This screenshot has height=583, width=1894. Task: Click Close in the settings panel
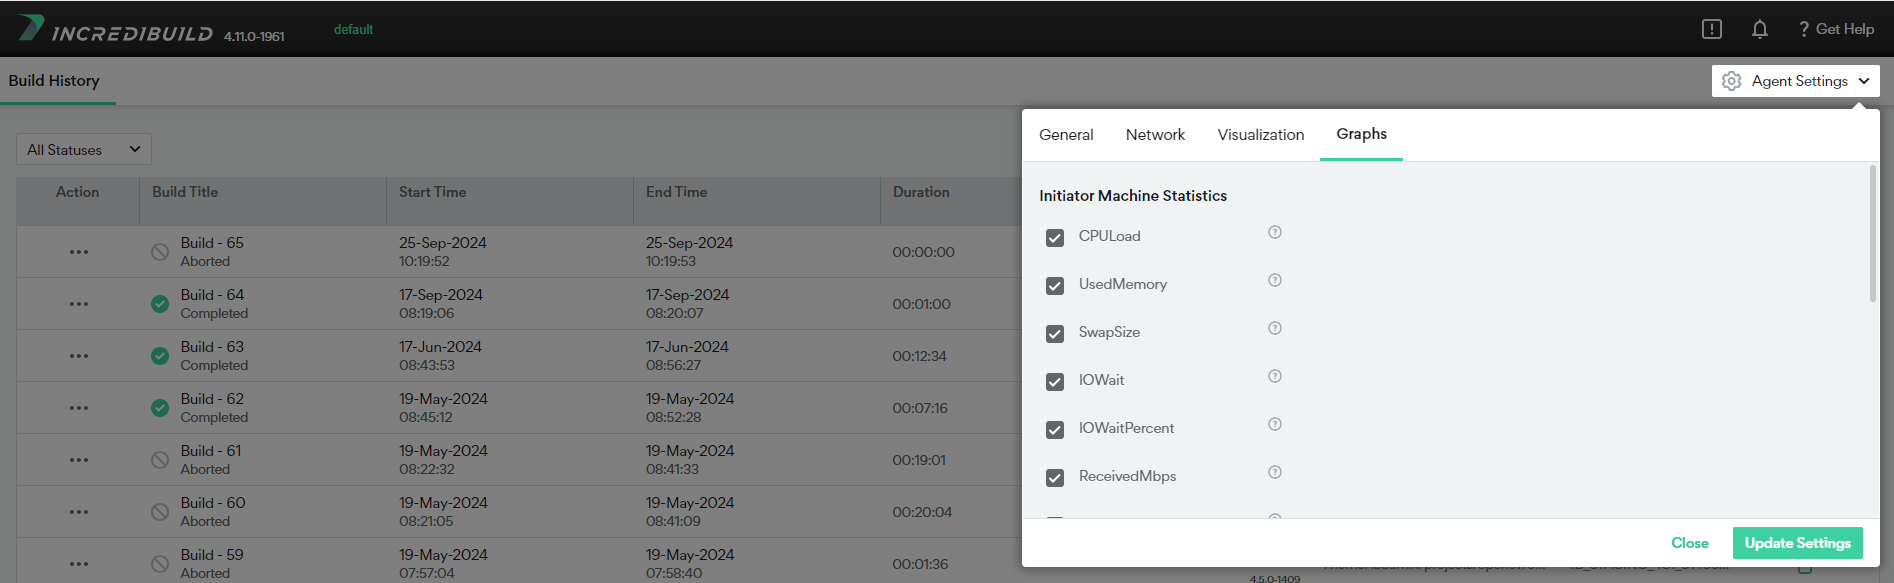pyautogui.click(x=1689, y=543)
